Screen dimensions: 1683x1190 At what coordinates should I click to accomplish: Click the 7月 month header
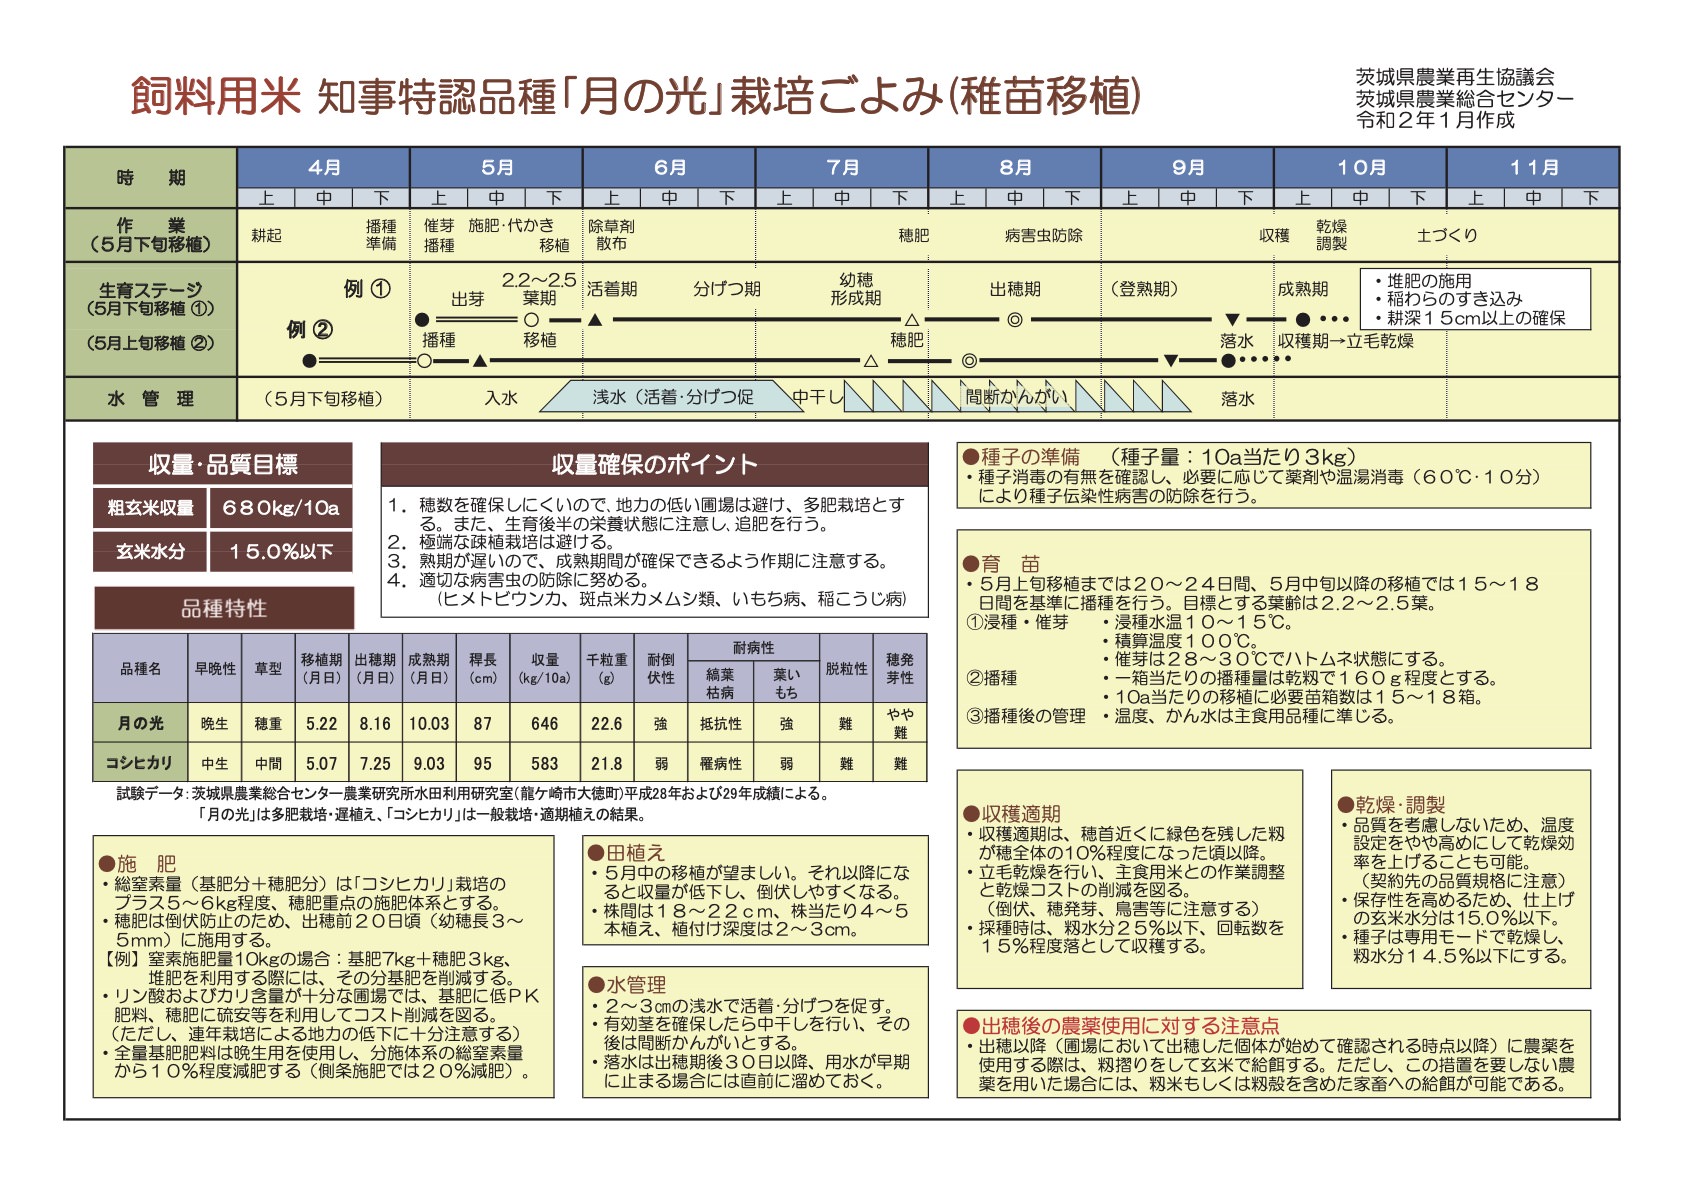point(842,167)
